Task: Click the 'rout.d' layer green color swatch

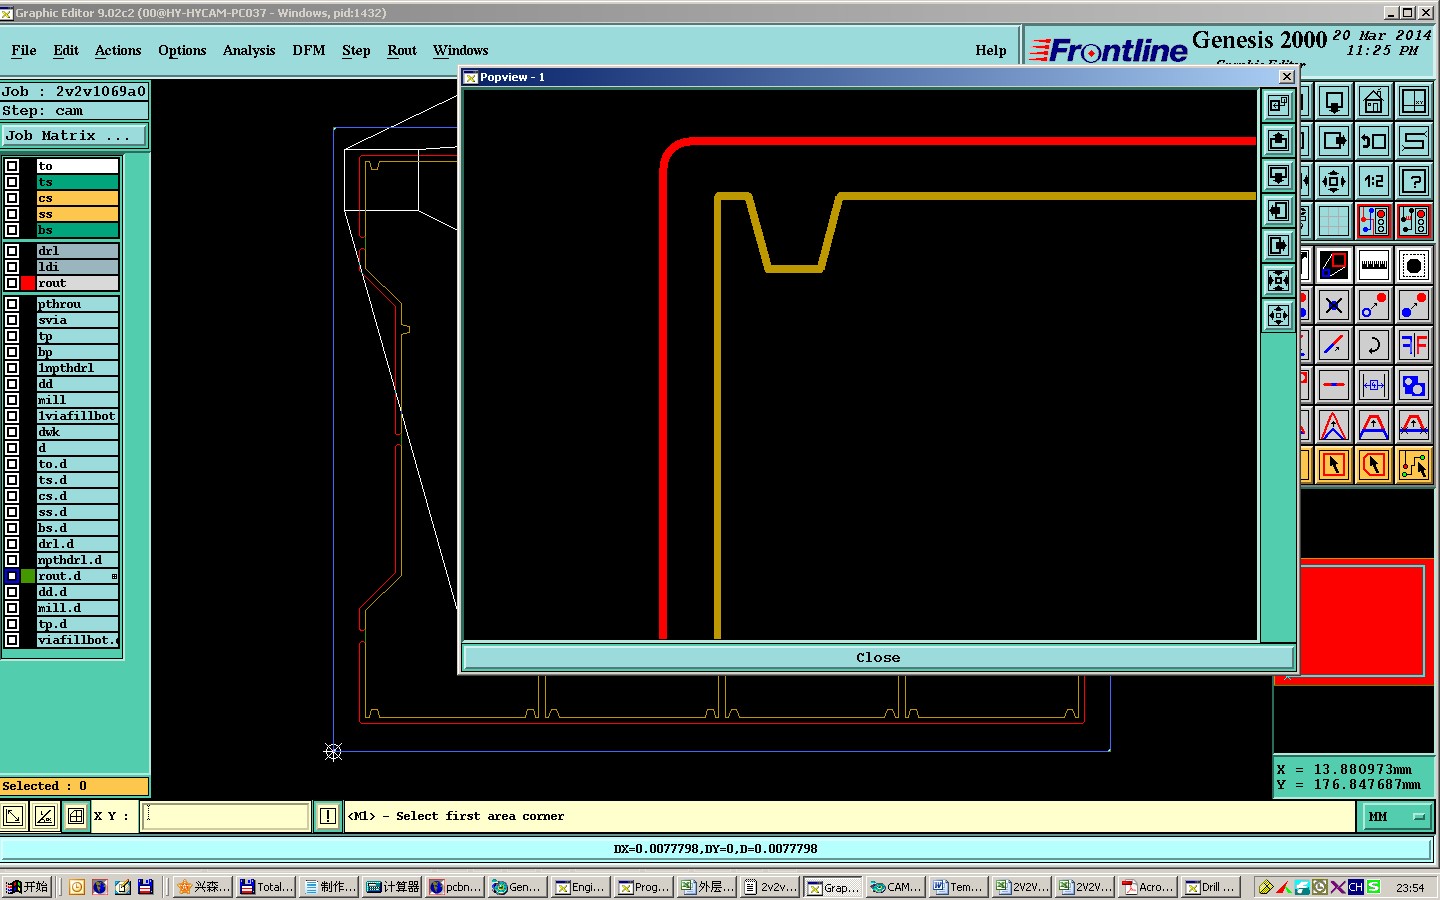Action: click(x=28, y=576)
